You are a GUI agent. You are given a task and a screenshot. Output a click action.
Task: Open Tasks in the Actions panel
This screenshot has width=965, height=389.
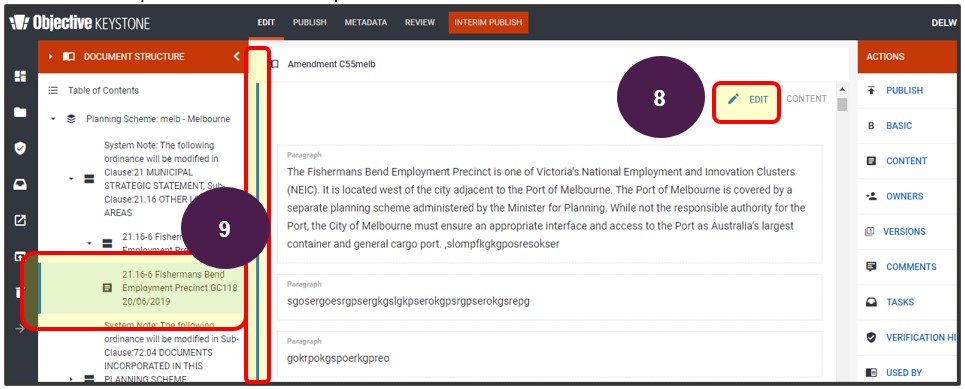point(900,302)
